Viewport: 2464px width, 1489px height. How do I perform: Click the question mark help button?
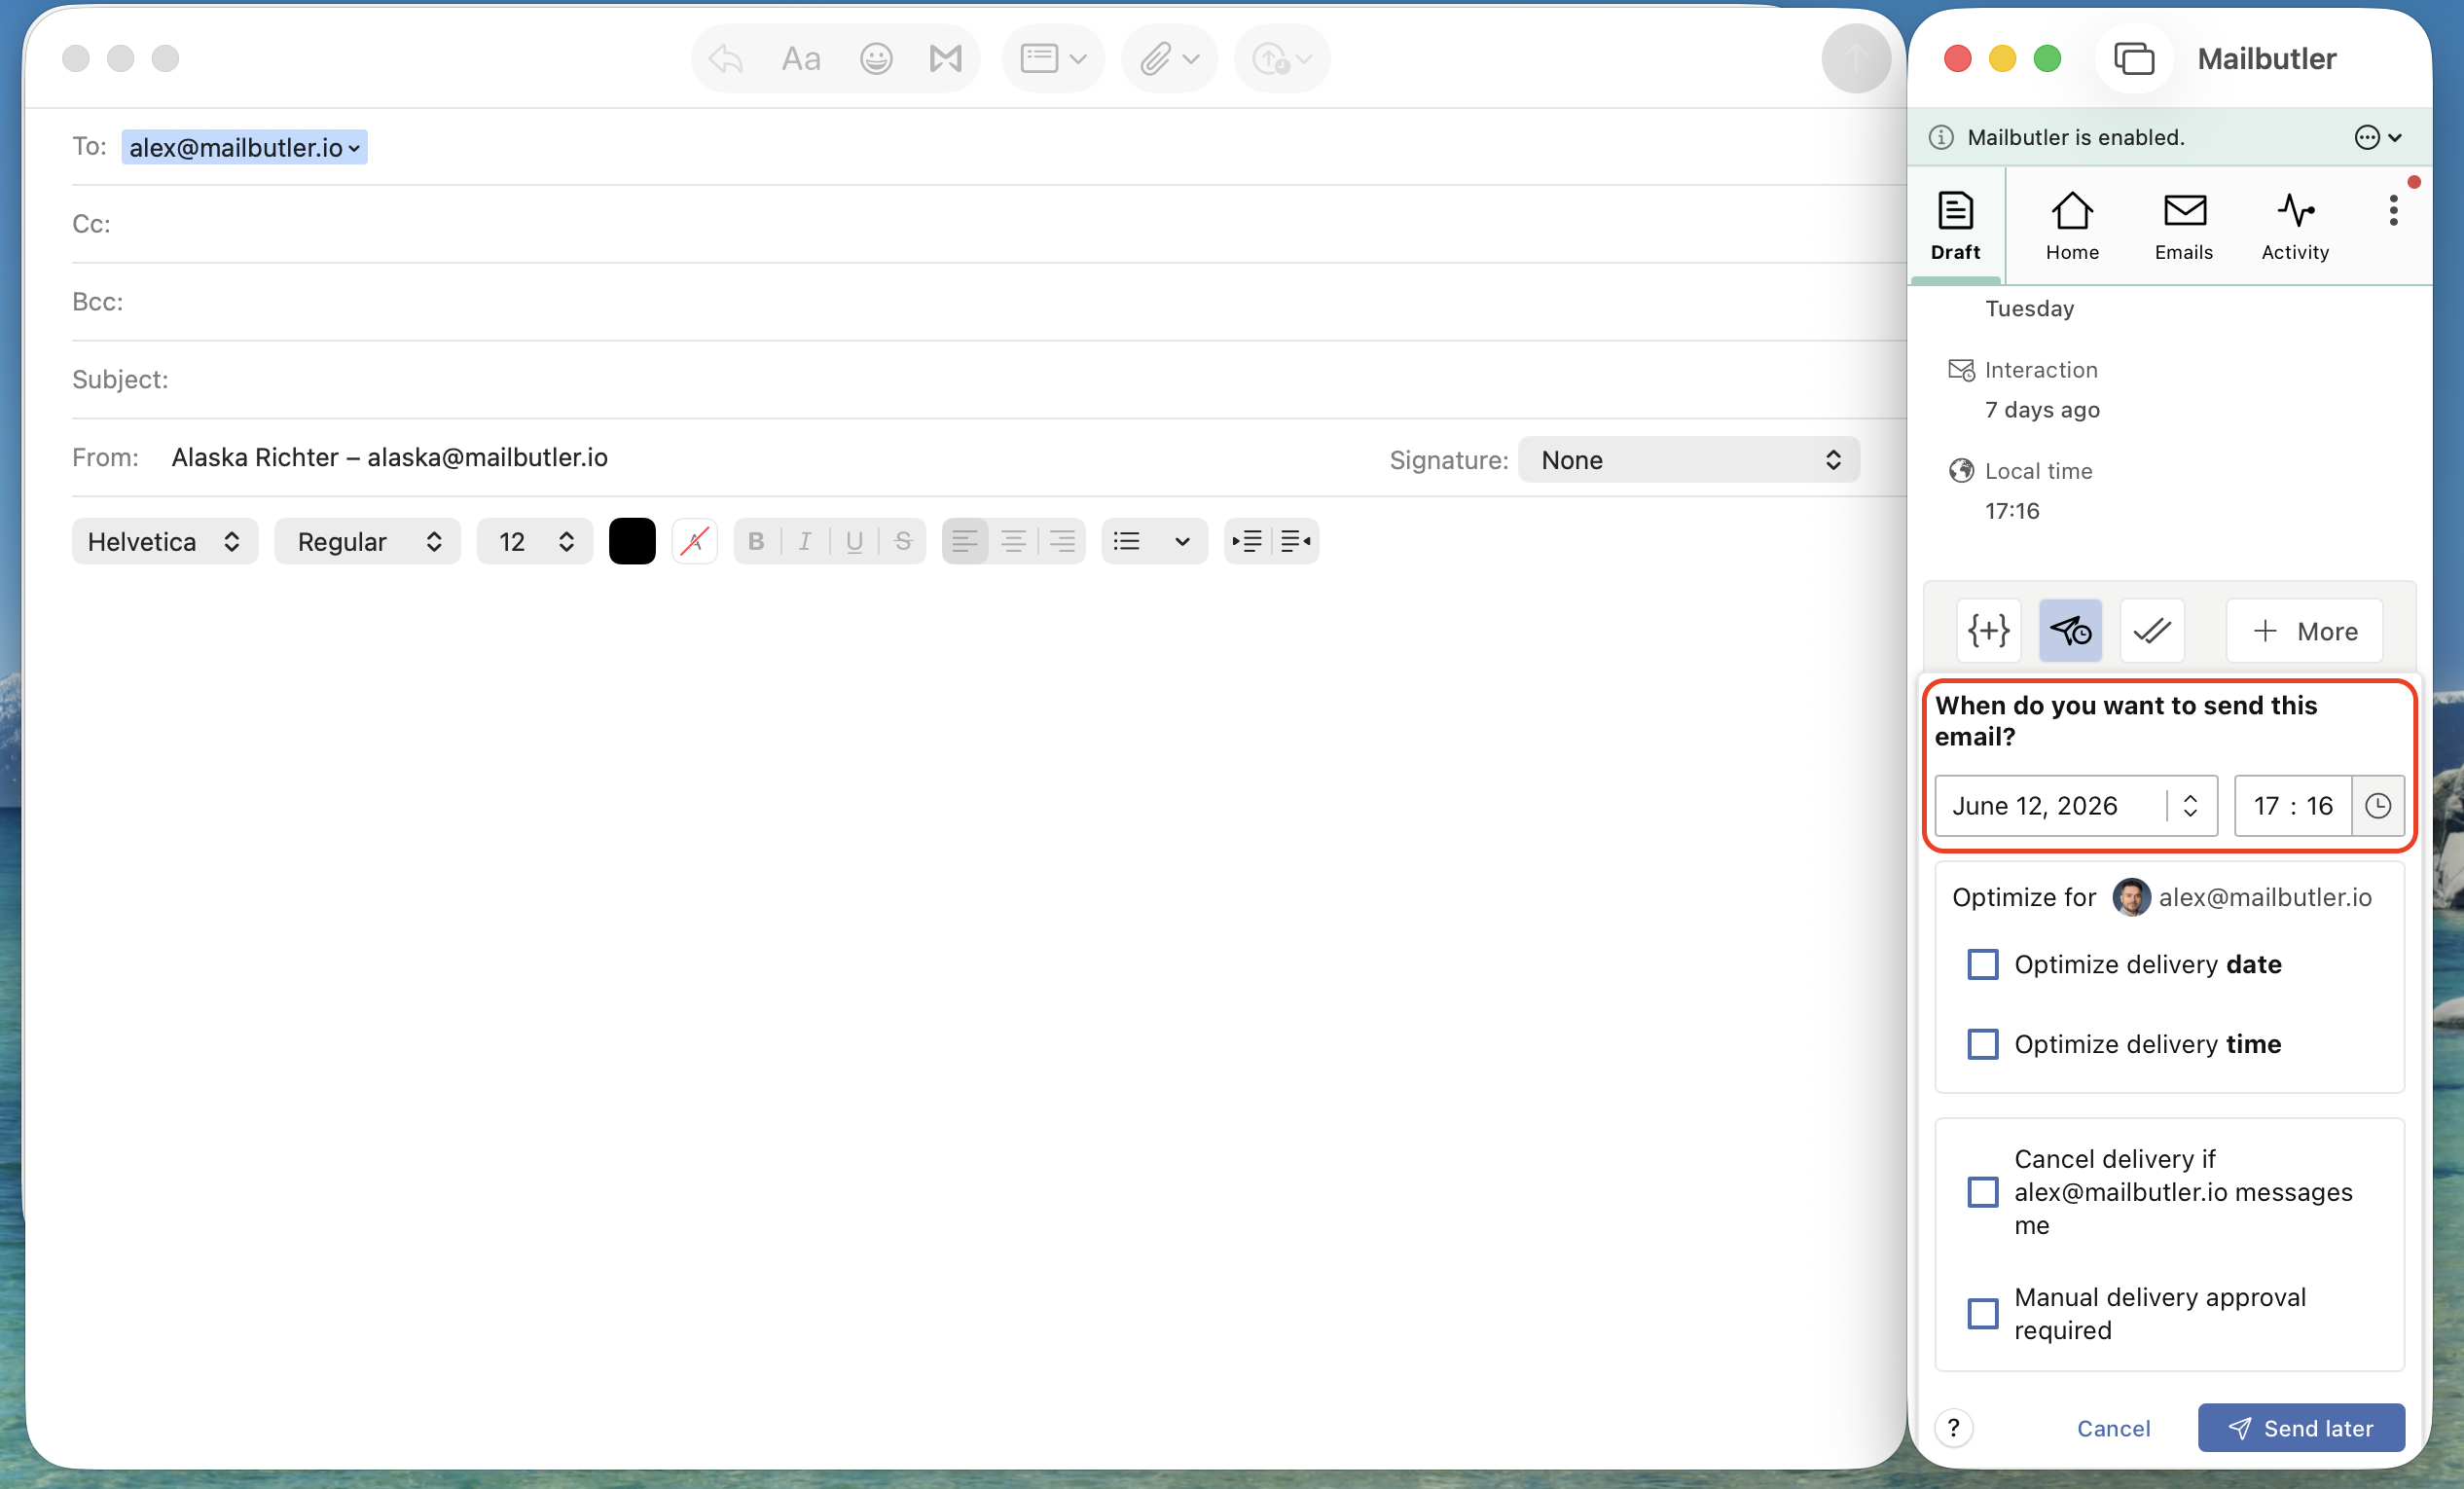pos(1953,1427)
